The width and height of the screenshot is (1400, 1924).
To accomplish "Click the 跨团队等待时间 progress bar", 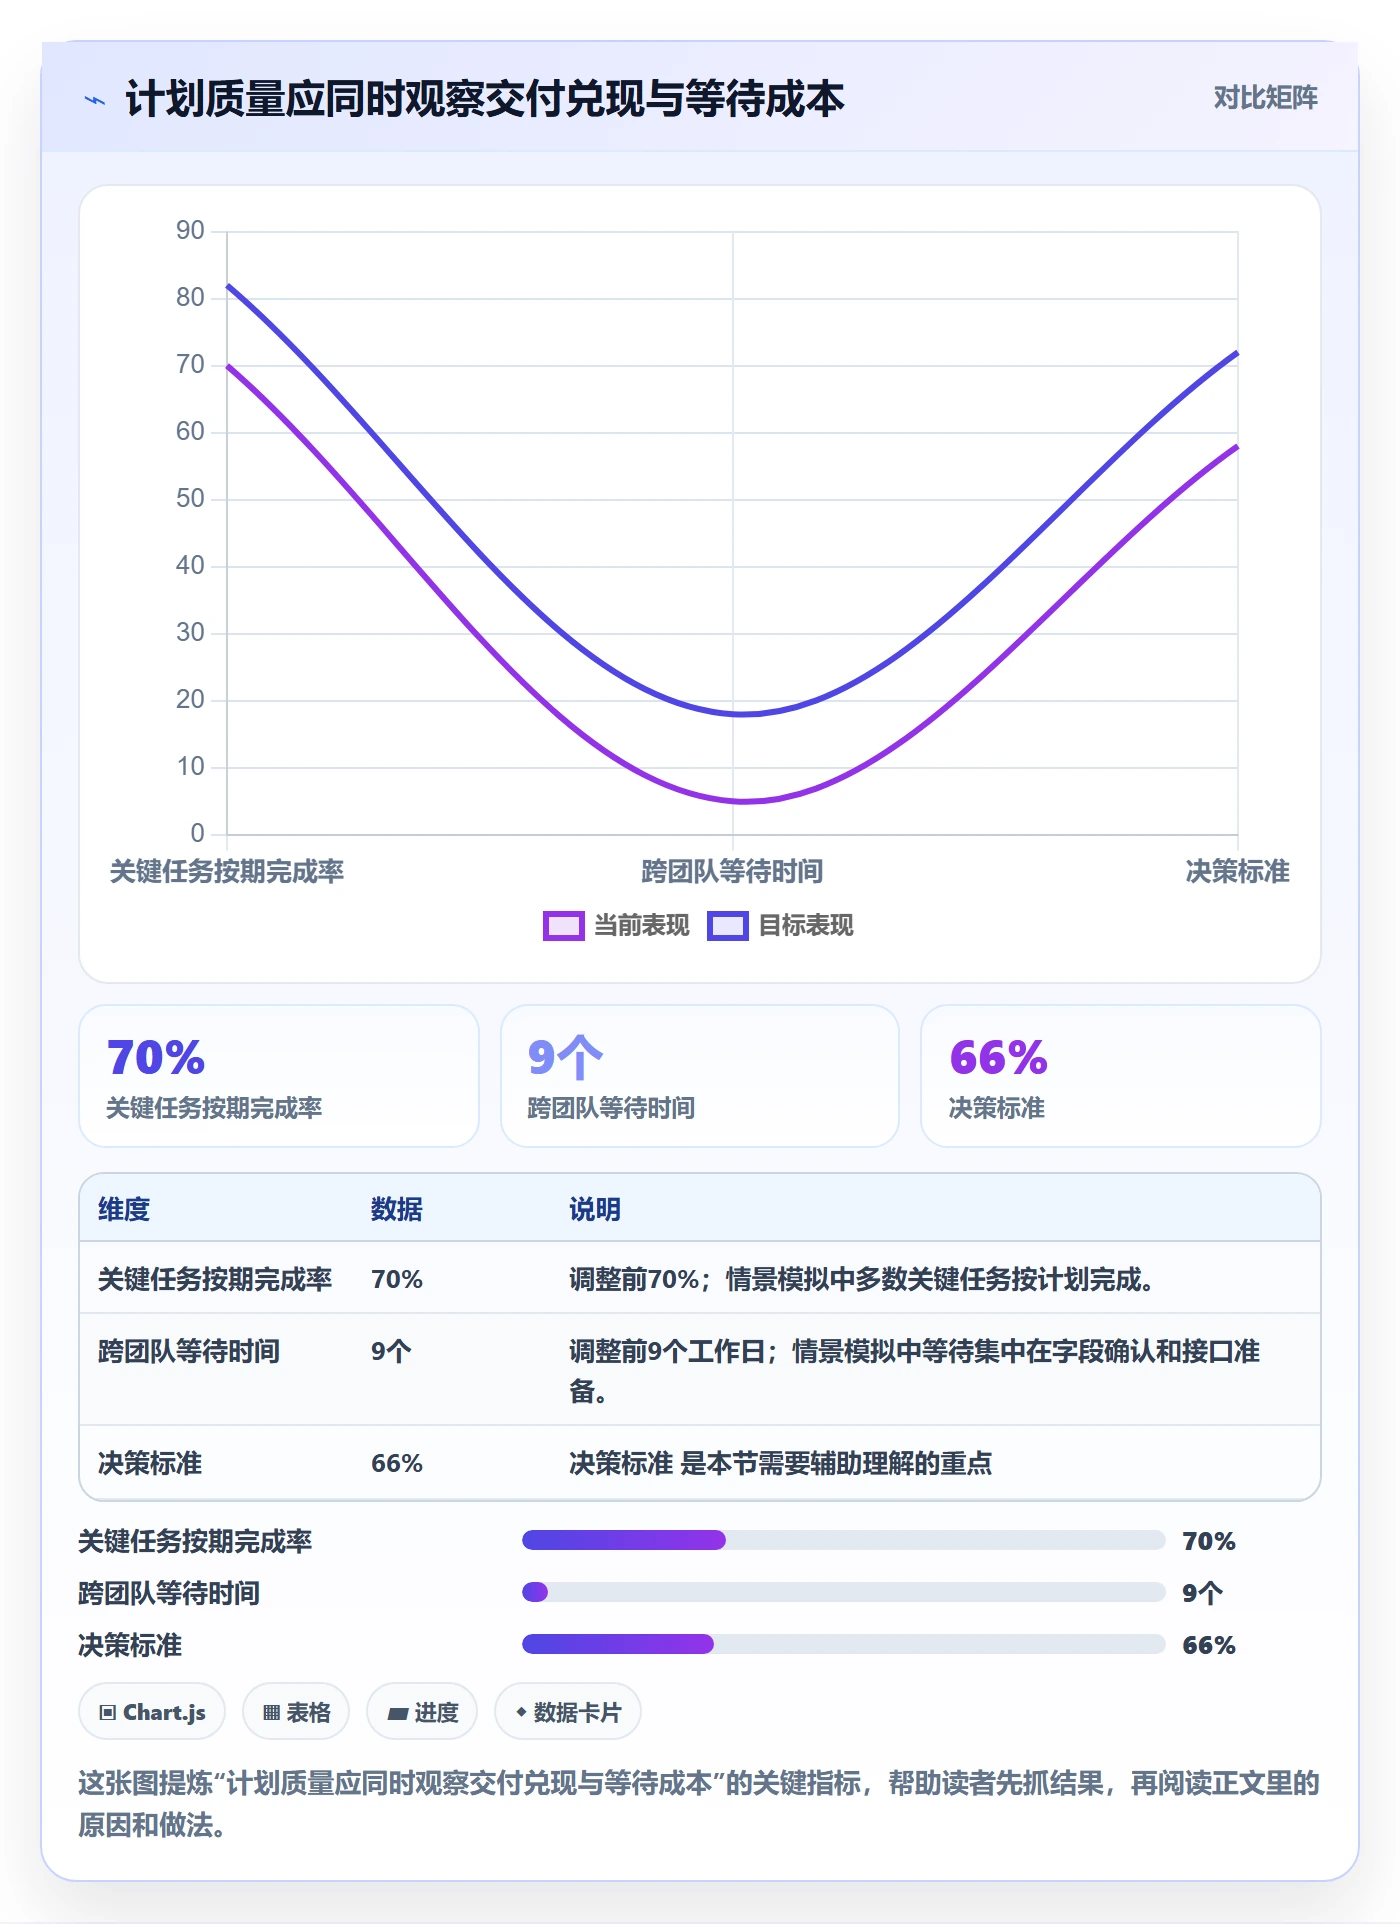I will (x=843, y=1592).
